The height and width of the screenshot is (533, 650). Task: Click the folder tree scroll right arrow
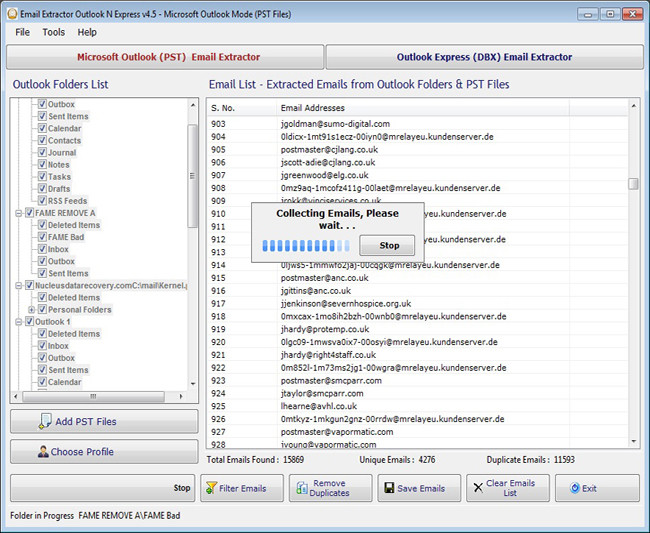coord(181,396)
